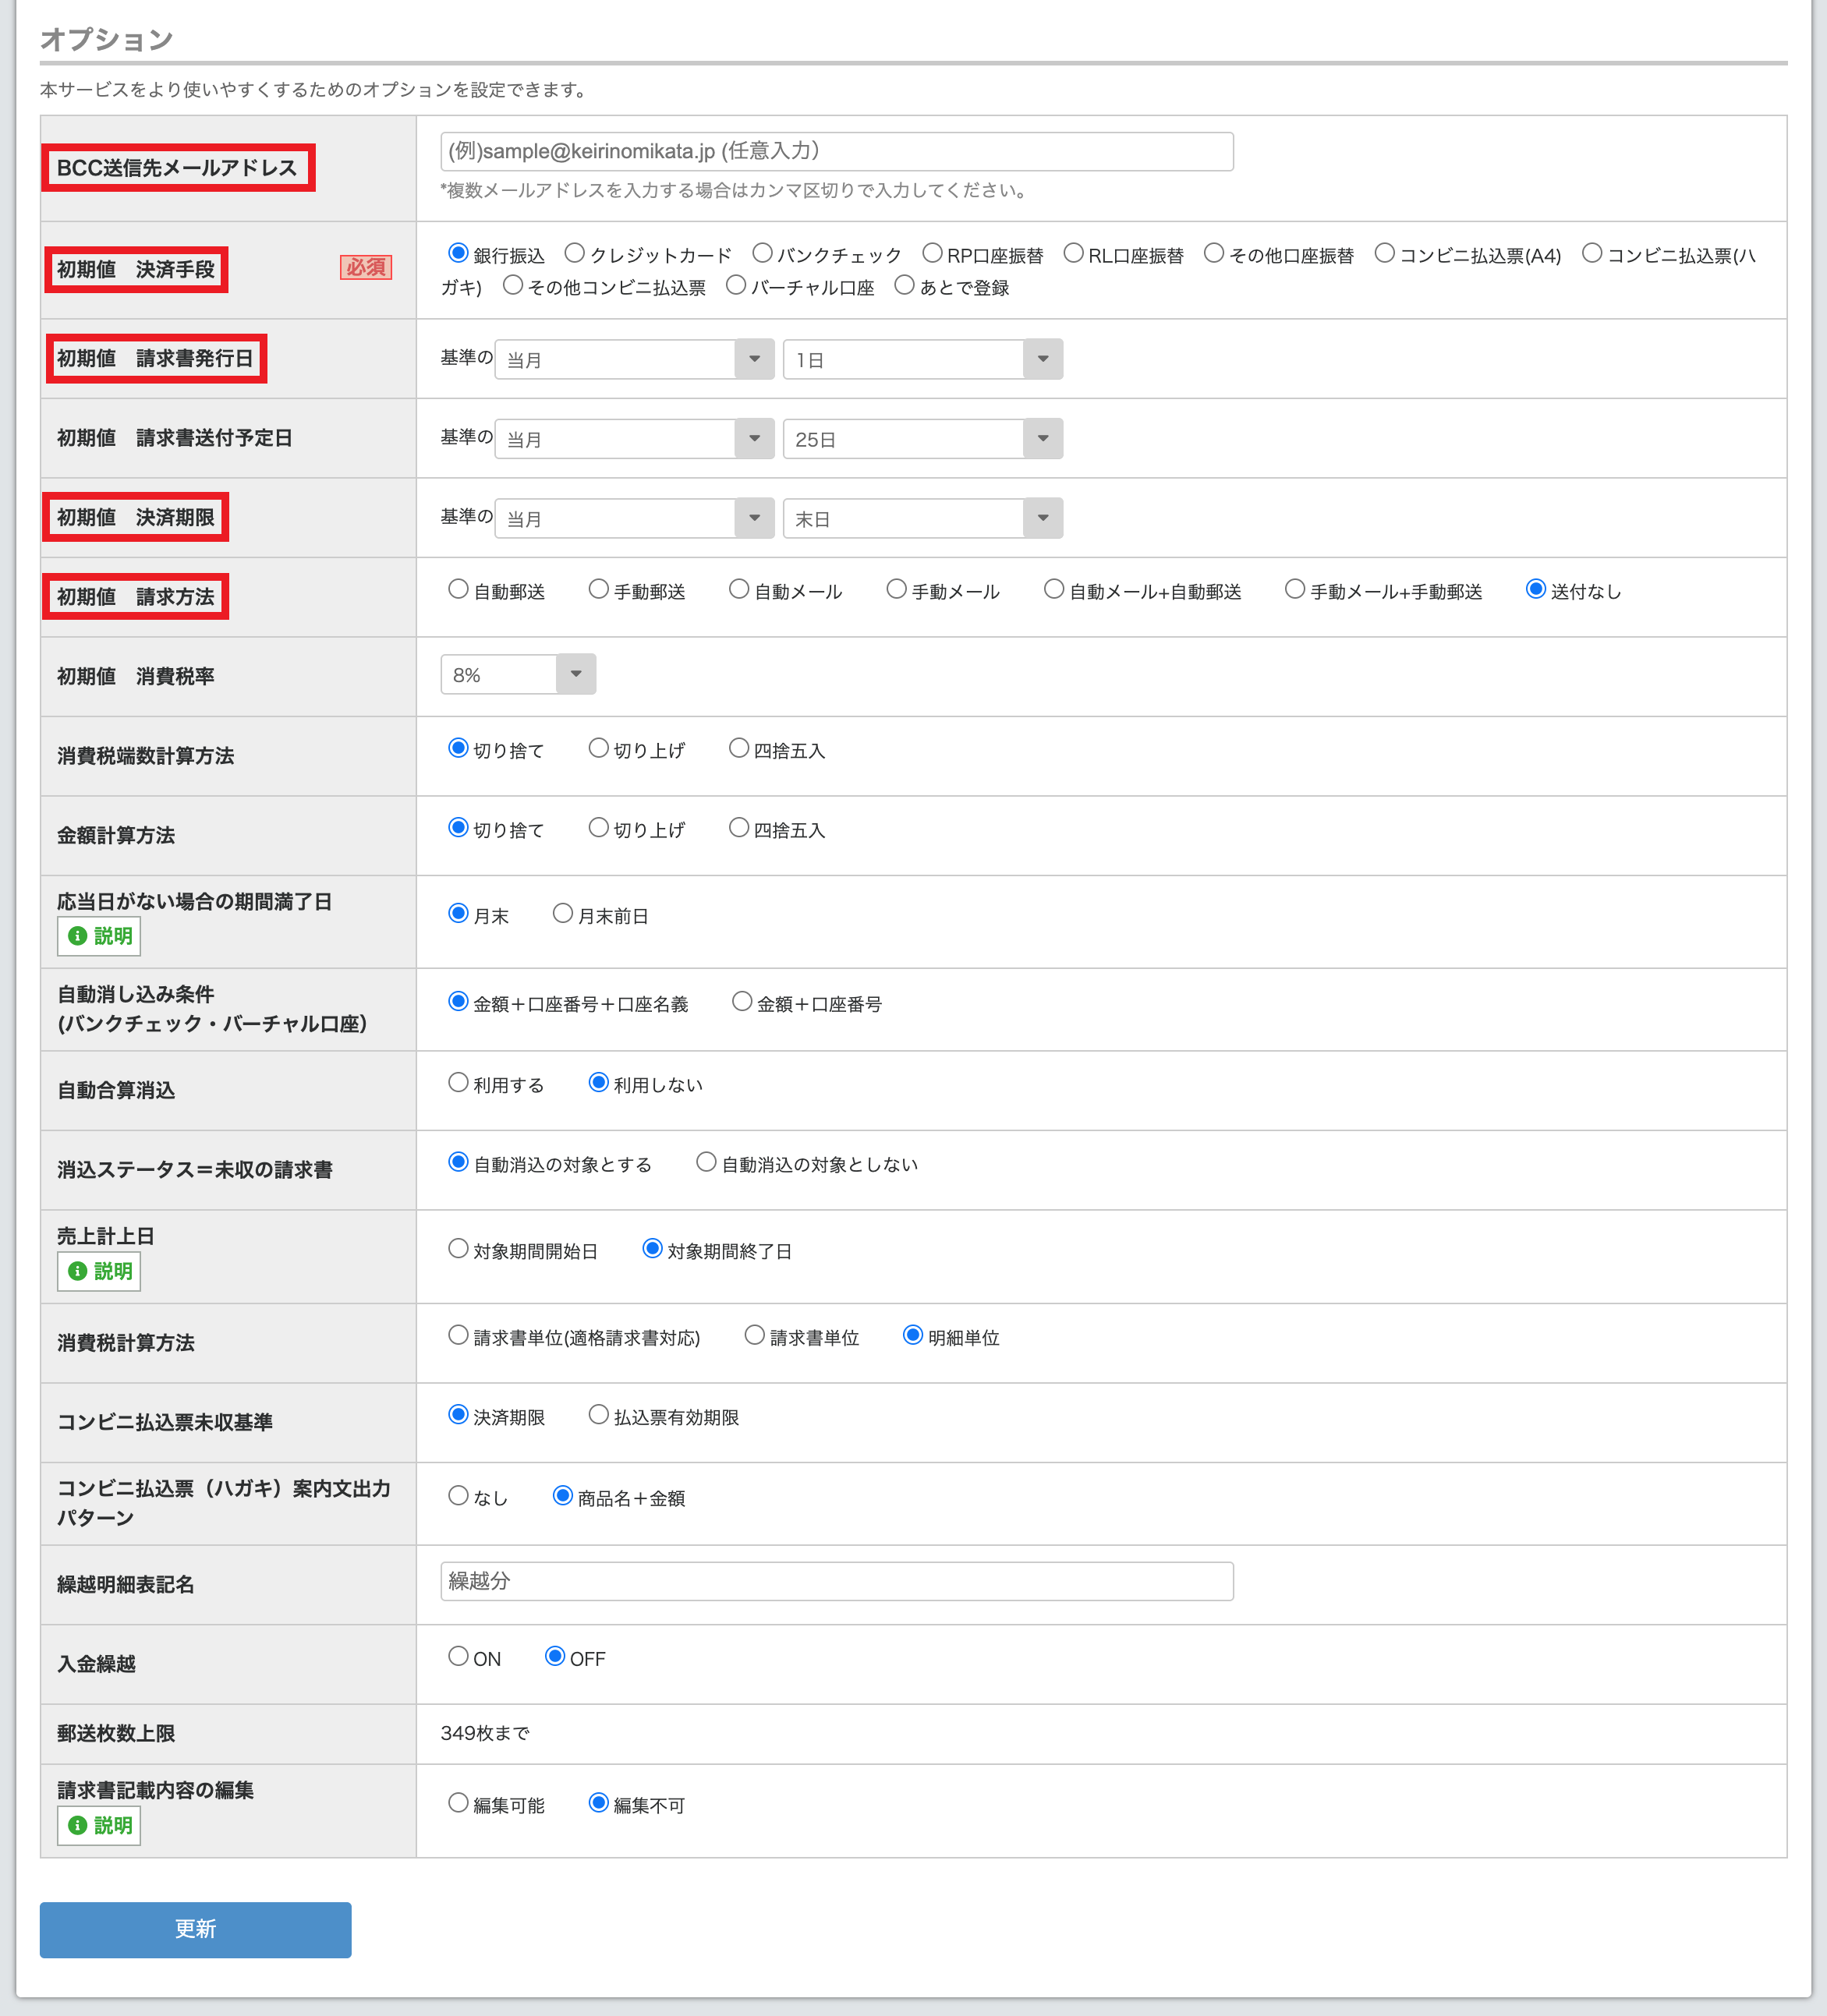Focus the BCC送信先メールアドレス input field

[836, 151]
